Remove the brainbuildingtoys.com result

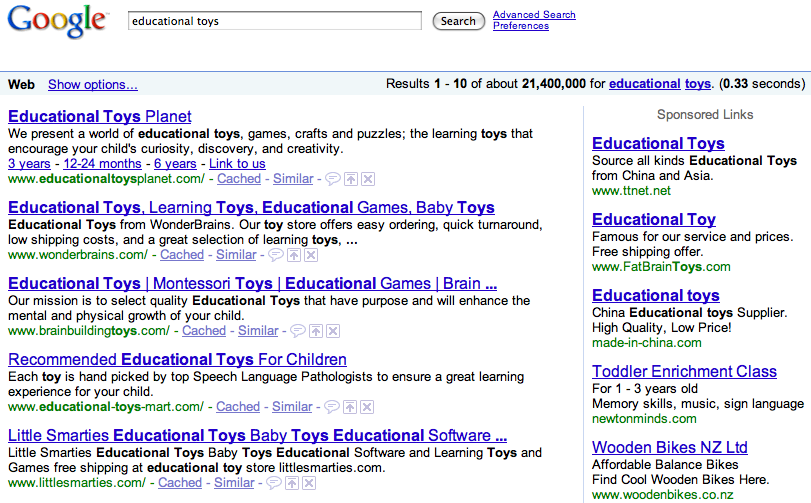coord(333,331)
